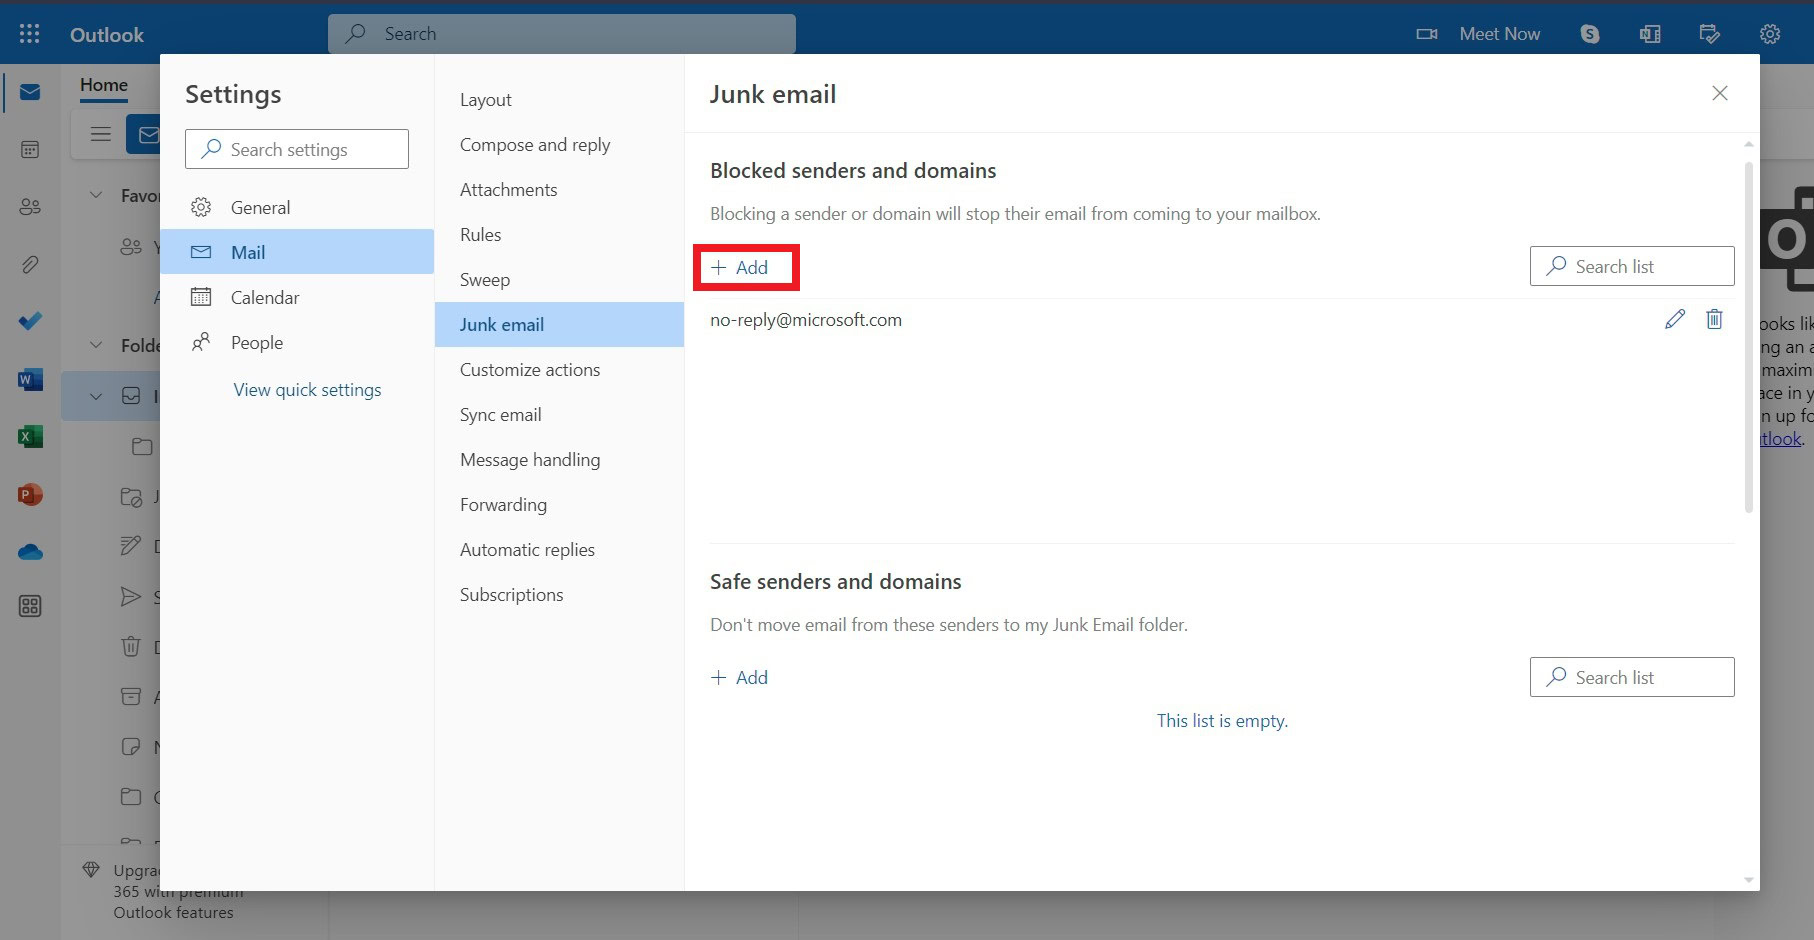This screenshot has width=1814, height=940.
Task: Launch Excel from the left rail
Action: tap(30, 437)
